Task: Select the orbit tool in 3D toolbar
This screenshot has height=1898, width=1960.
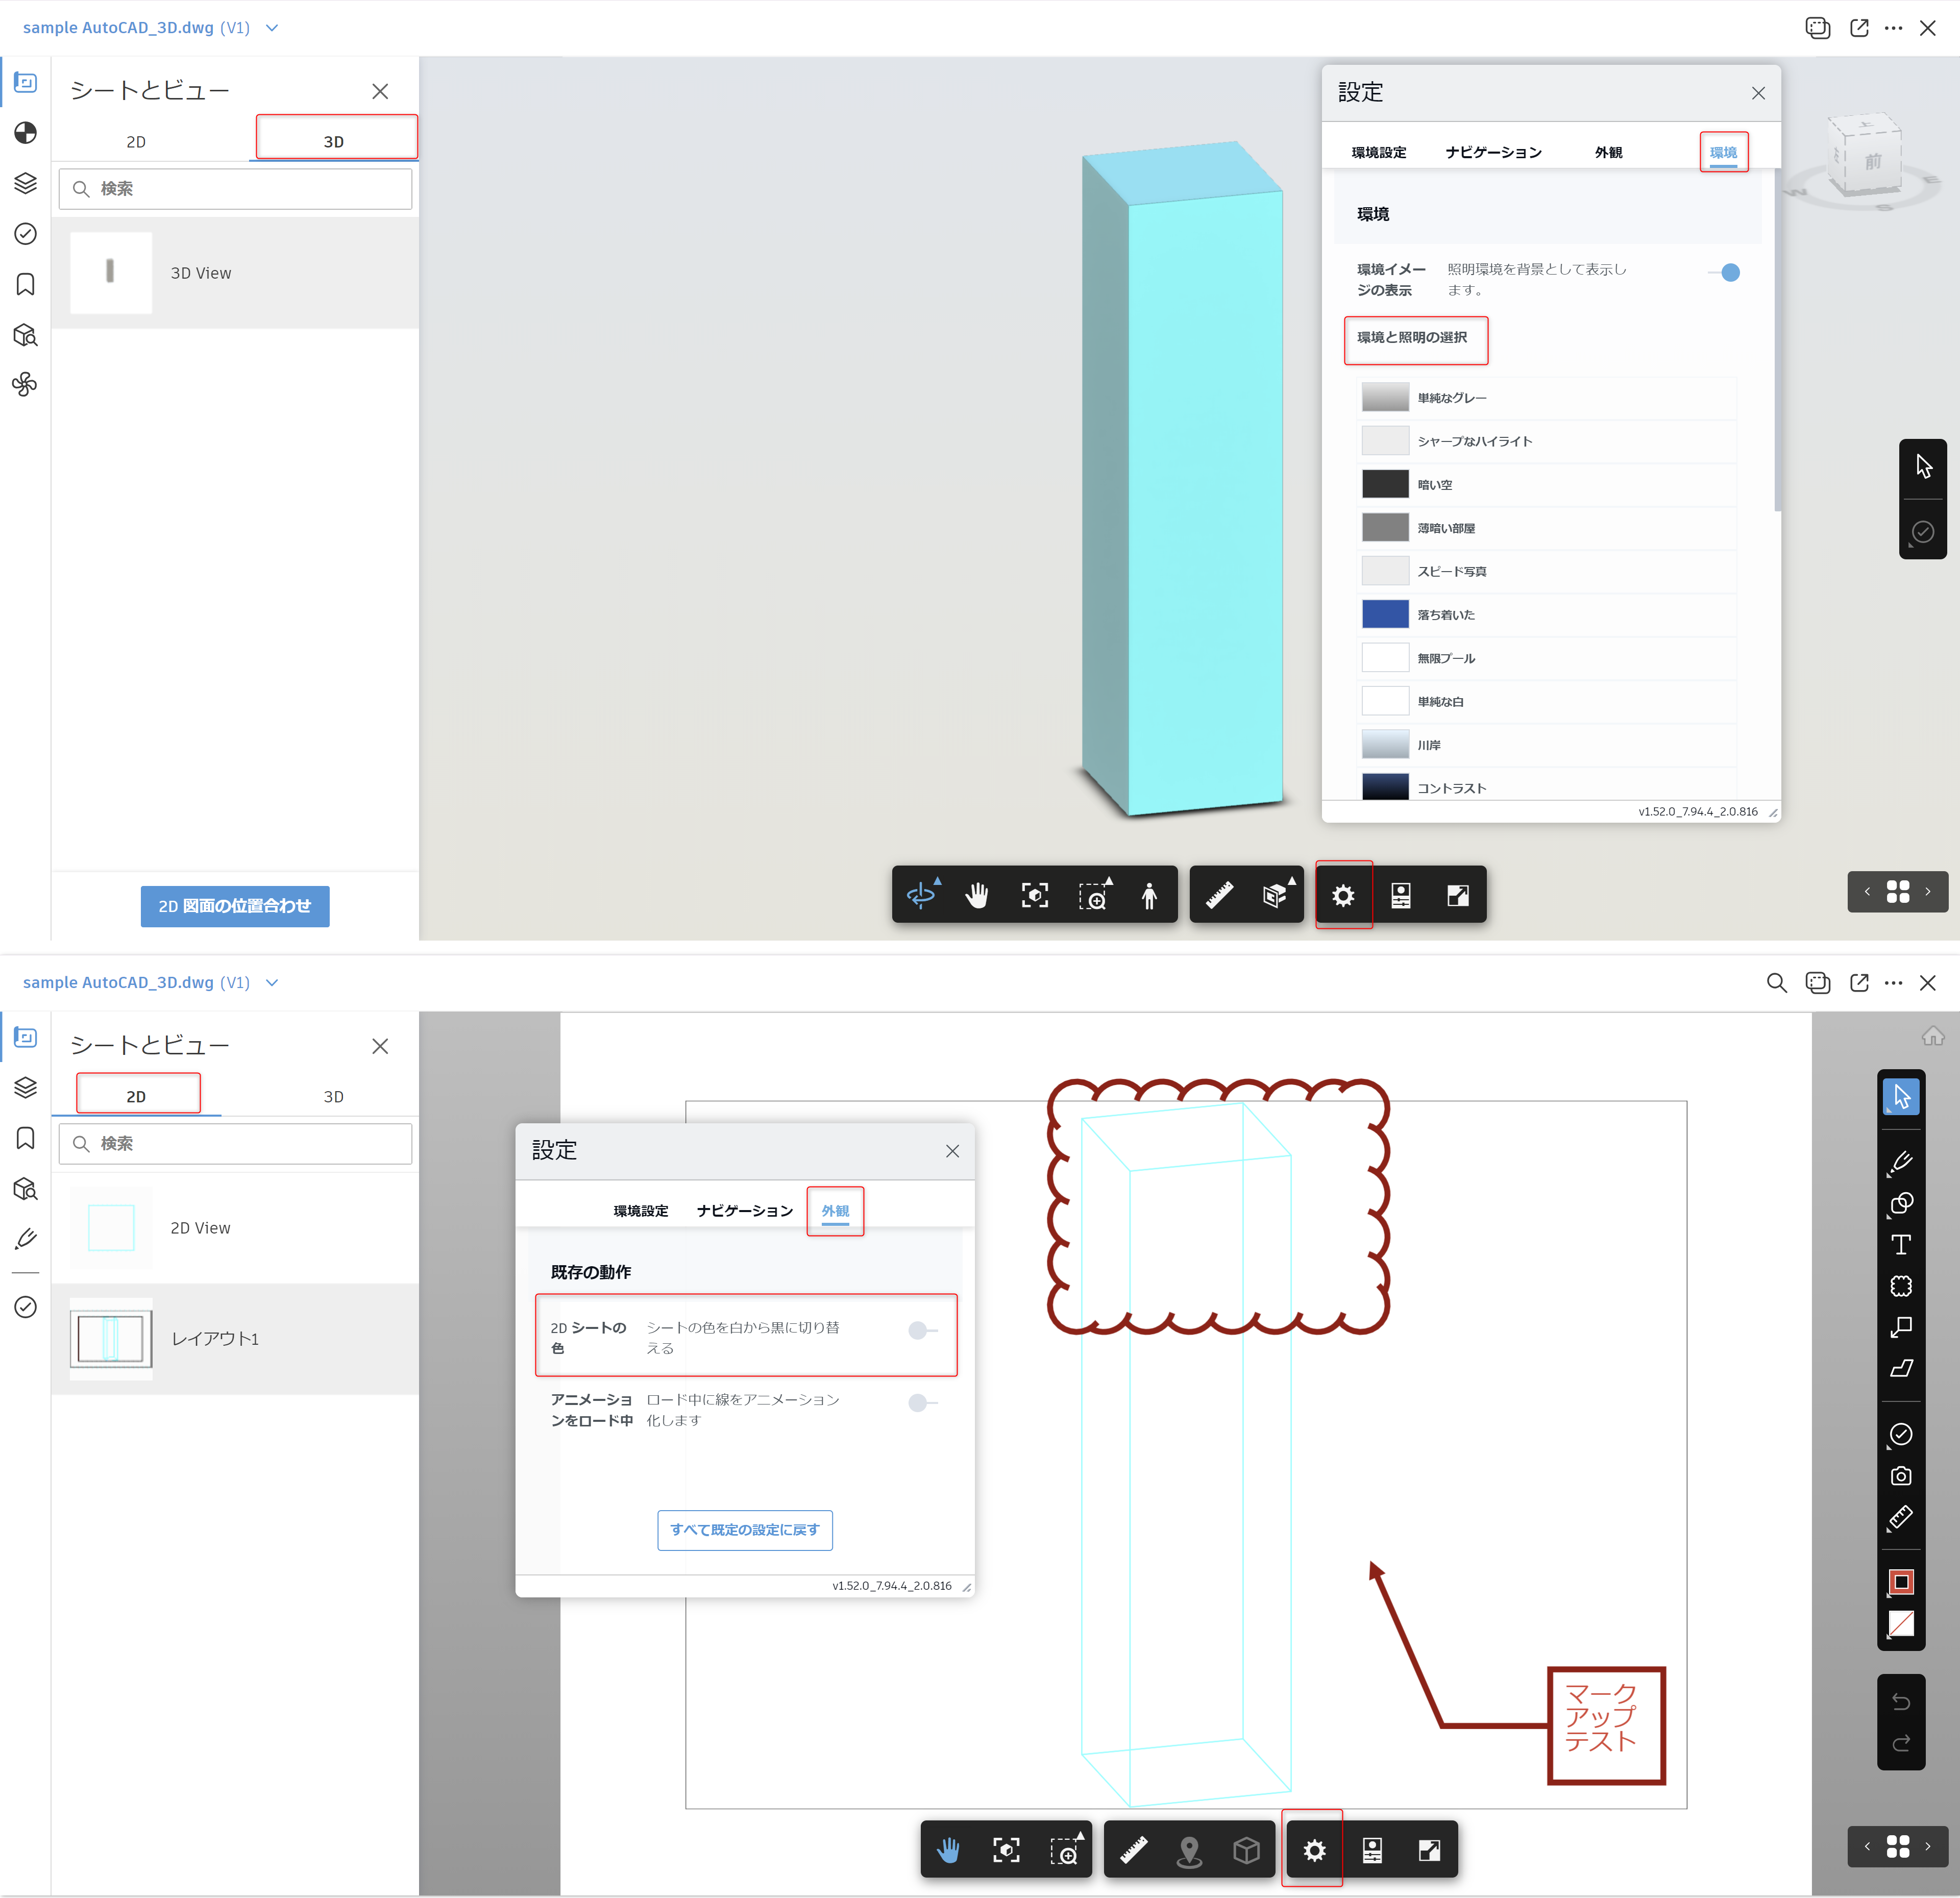Action: pos(921,895)
